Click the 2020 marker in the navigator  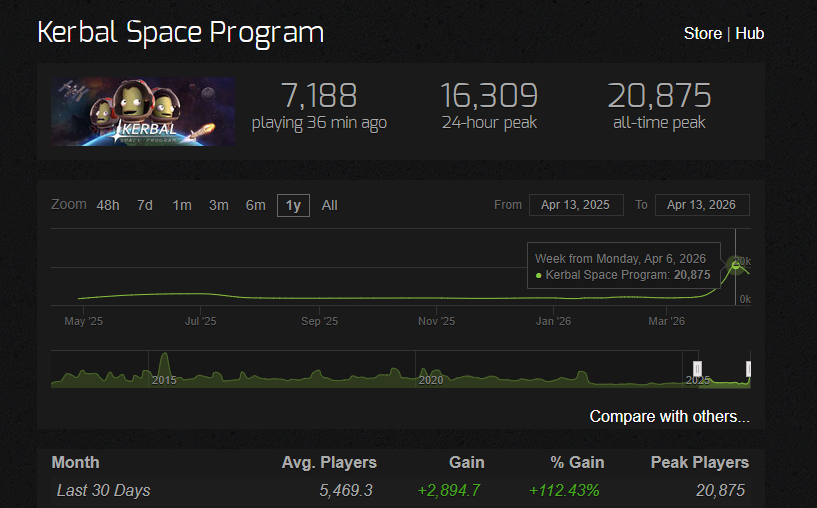click(x=431, y=380)
